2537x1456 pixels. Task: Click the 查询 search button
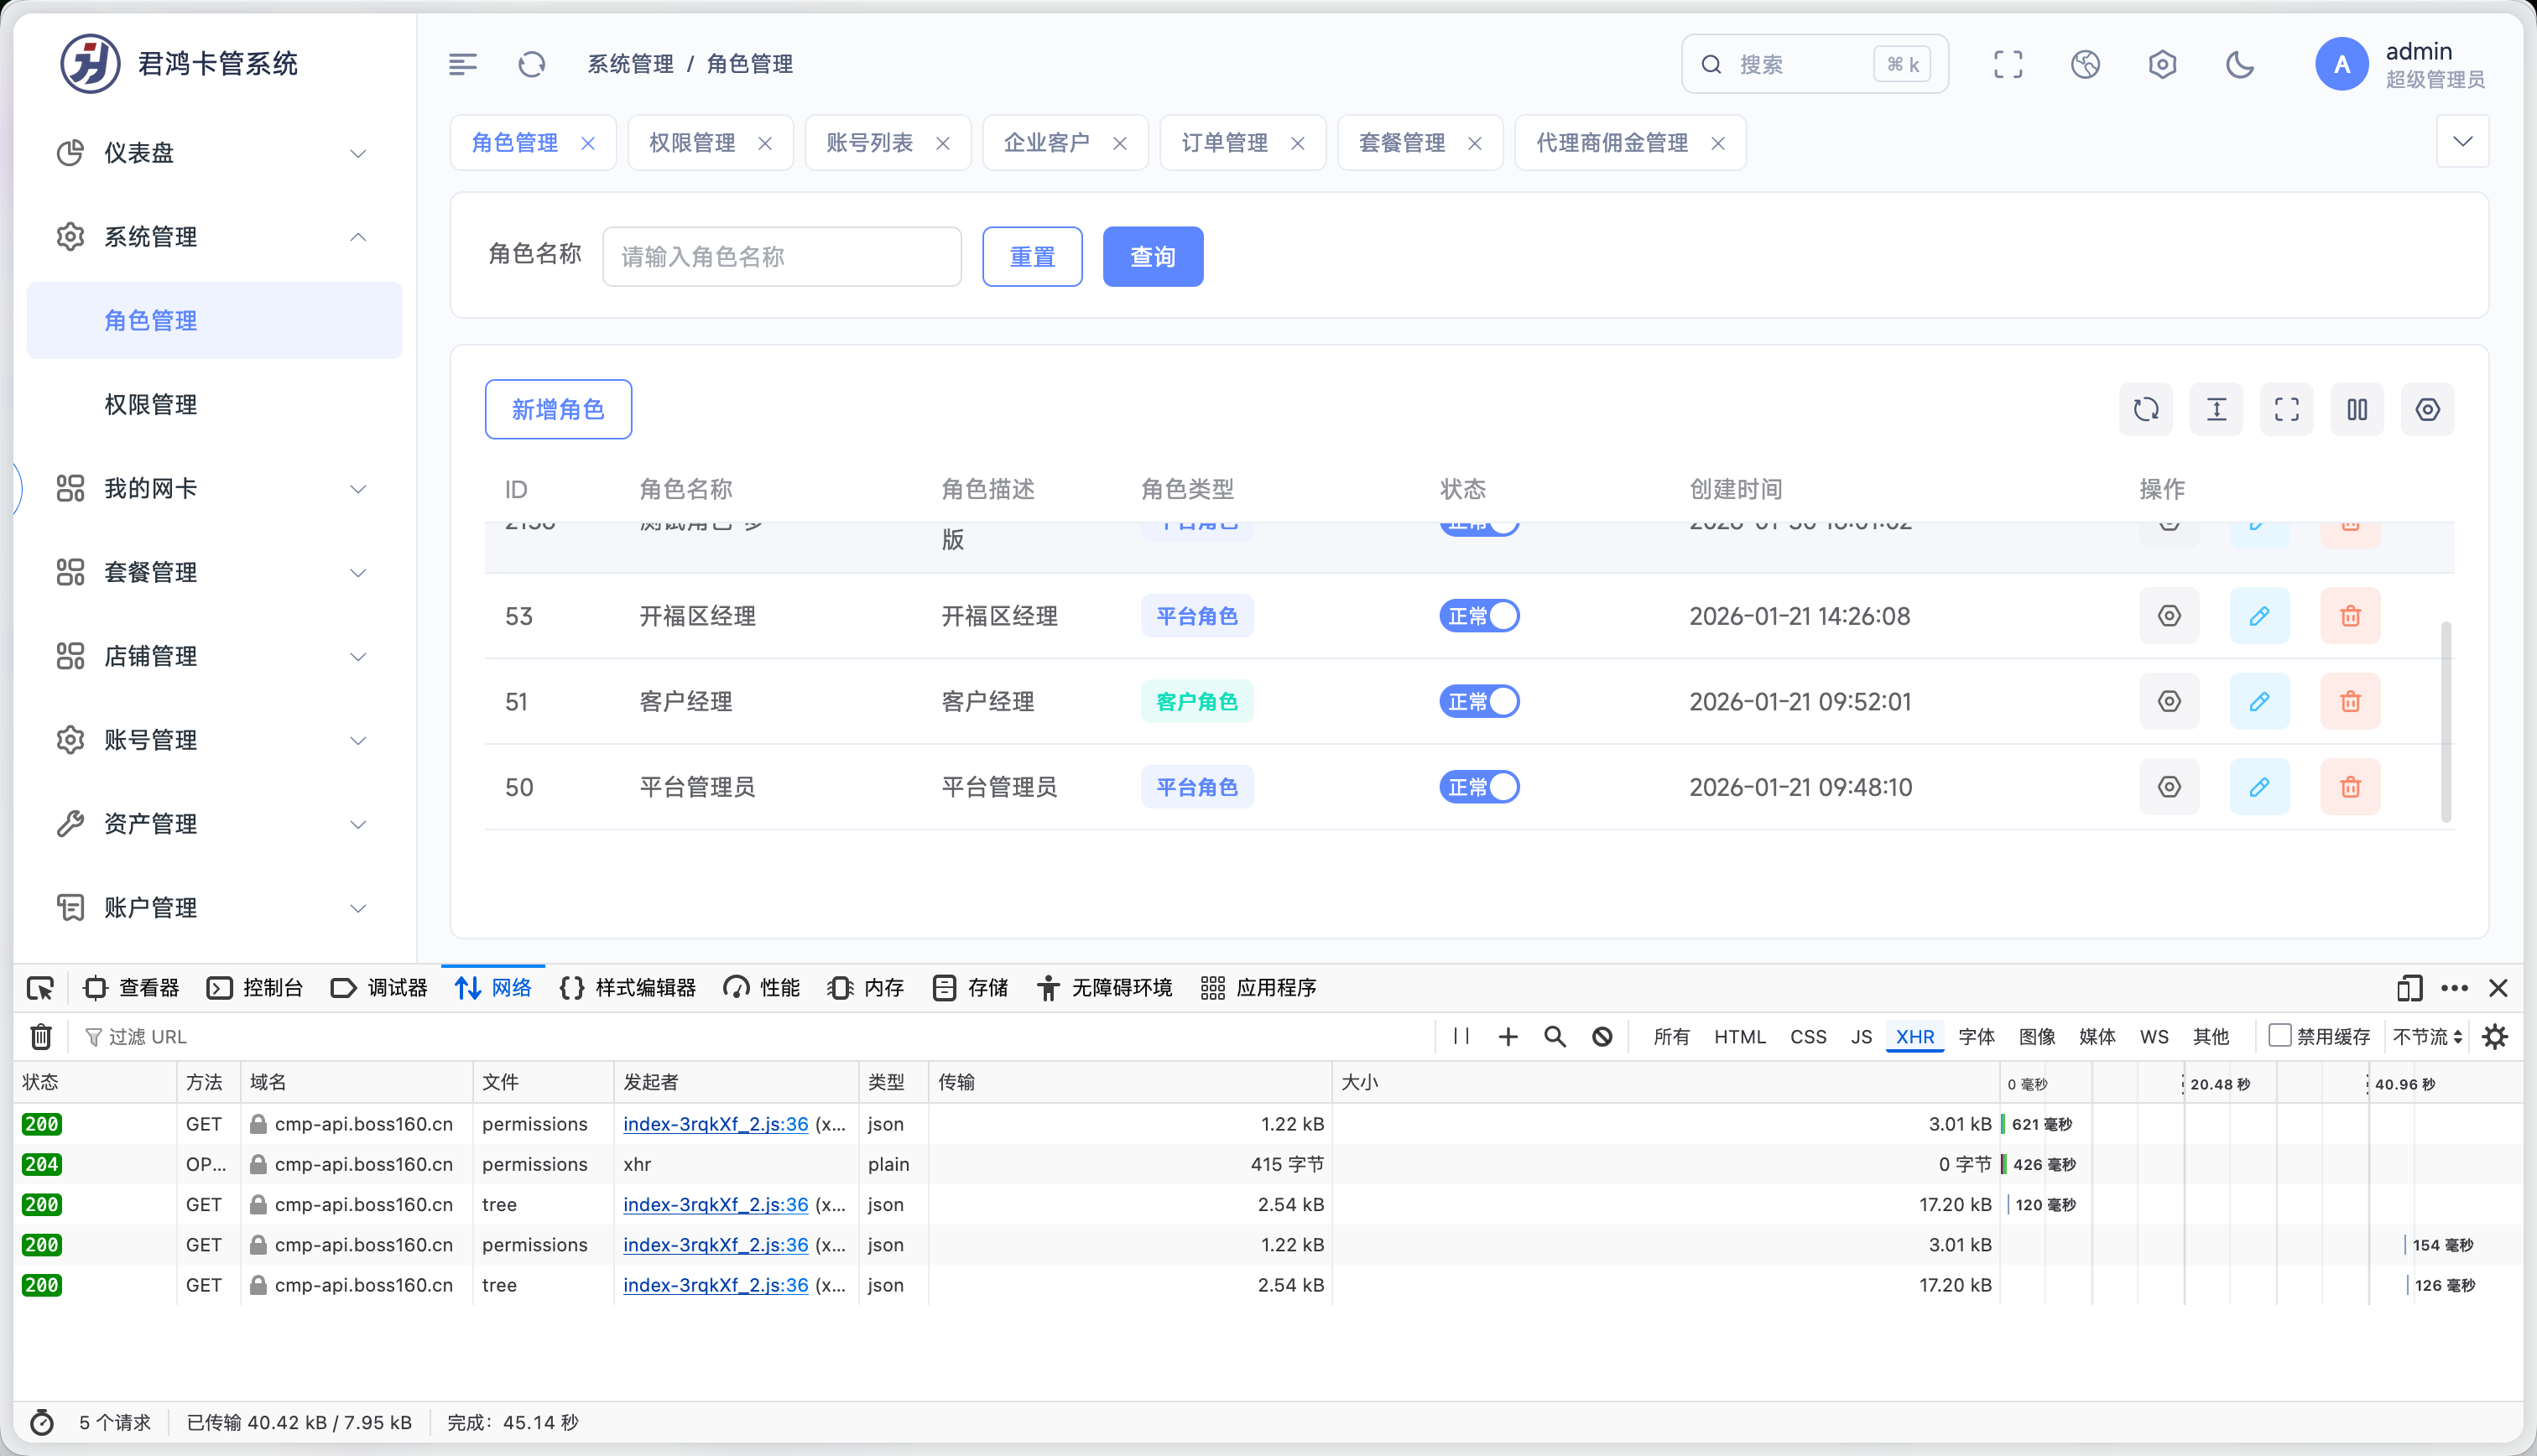[x=1152, y=257]
